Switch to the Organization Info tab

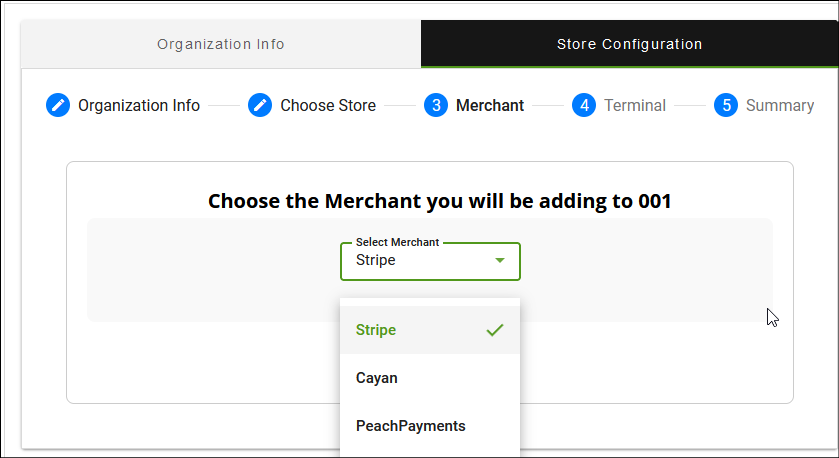(x=221, y=44)
